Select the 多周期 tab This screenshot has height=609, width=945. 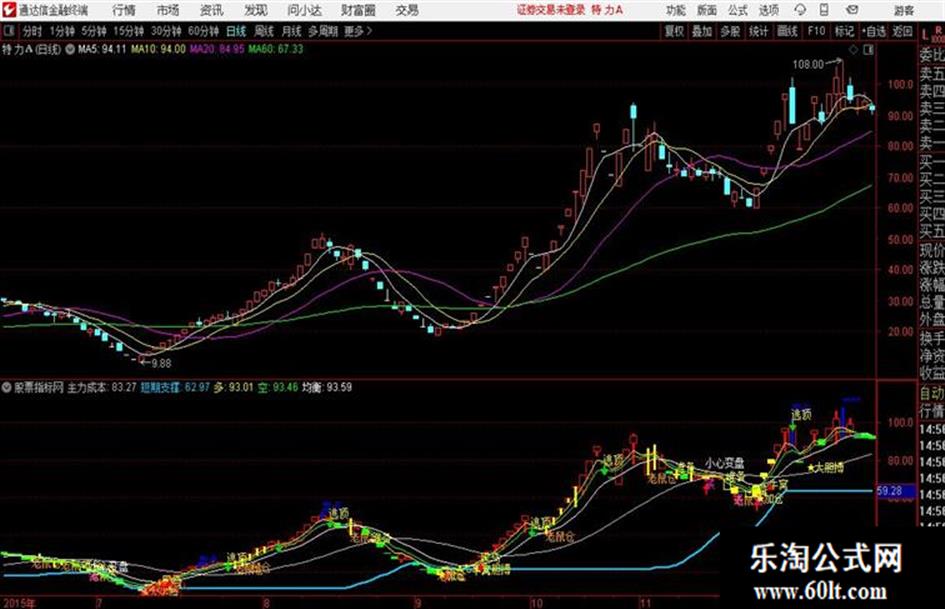coord(323,31)
